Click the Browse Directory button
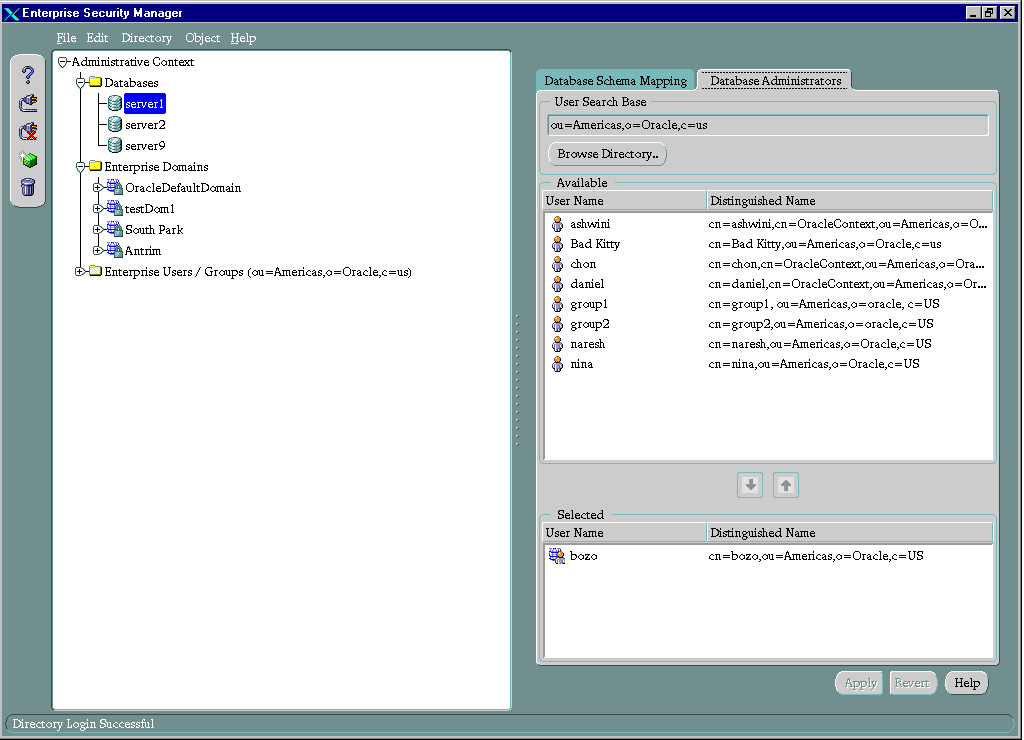The width and height of the screenshot is (1024, 740). (x=607, y=154)
